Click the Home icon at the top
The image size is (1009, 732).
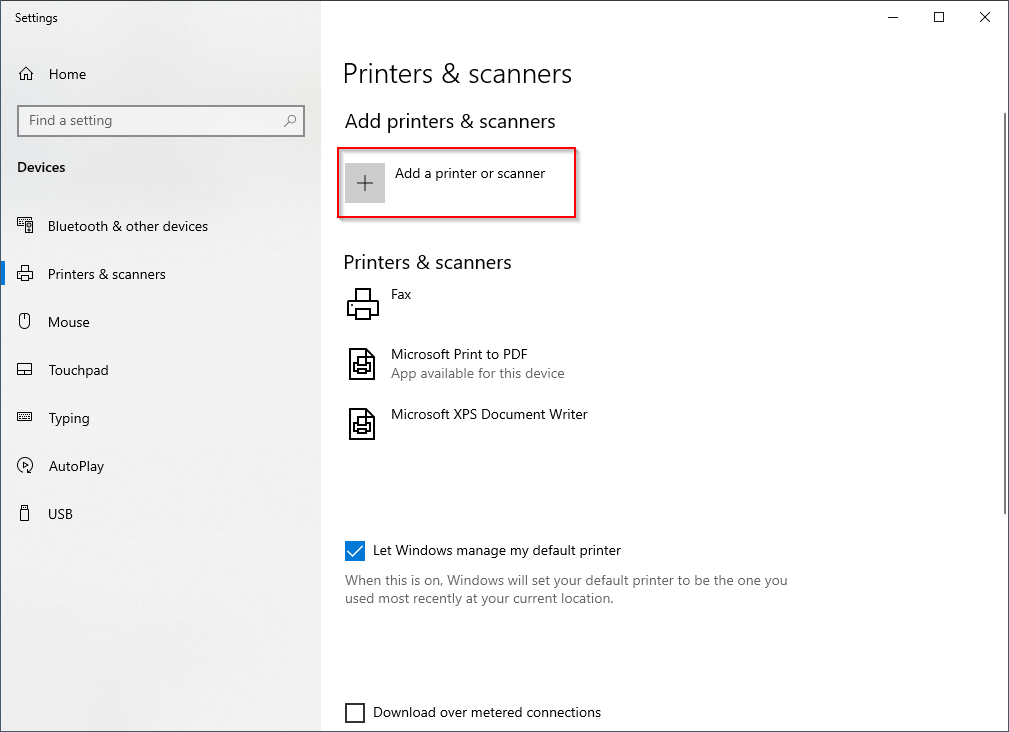point(25,74)
